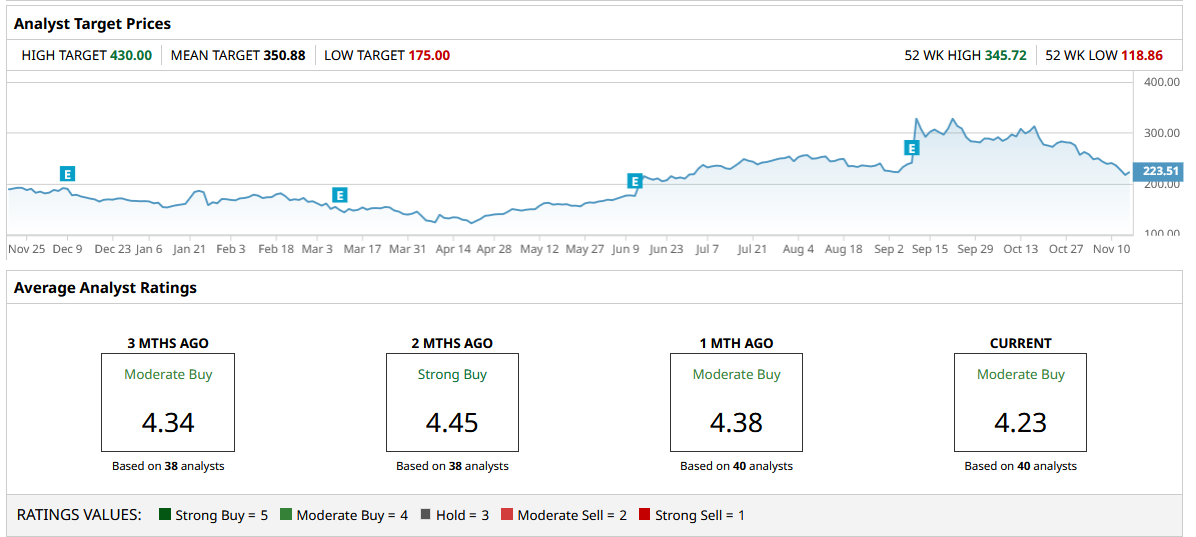The height and width of the screenshot is (537, 1196).
Task: Click the earnings marker near Dec 9
Action: (x=68, y=174)
